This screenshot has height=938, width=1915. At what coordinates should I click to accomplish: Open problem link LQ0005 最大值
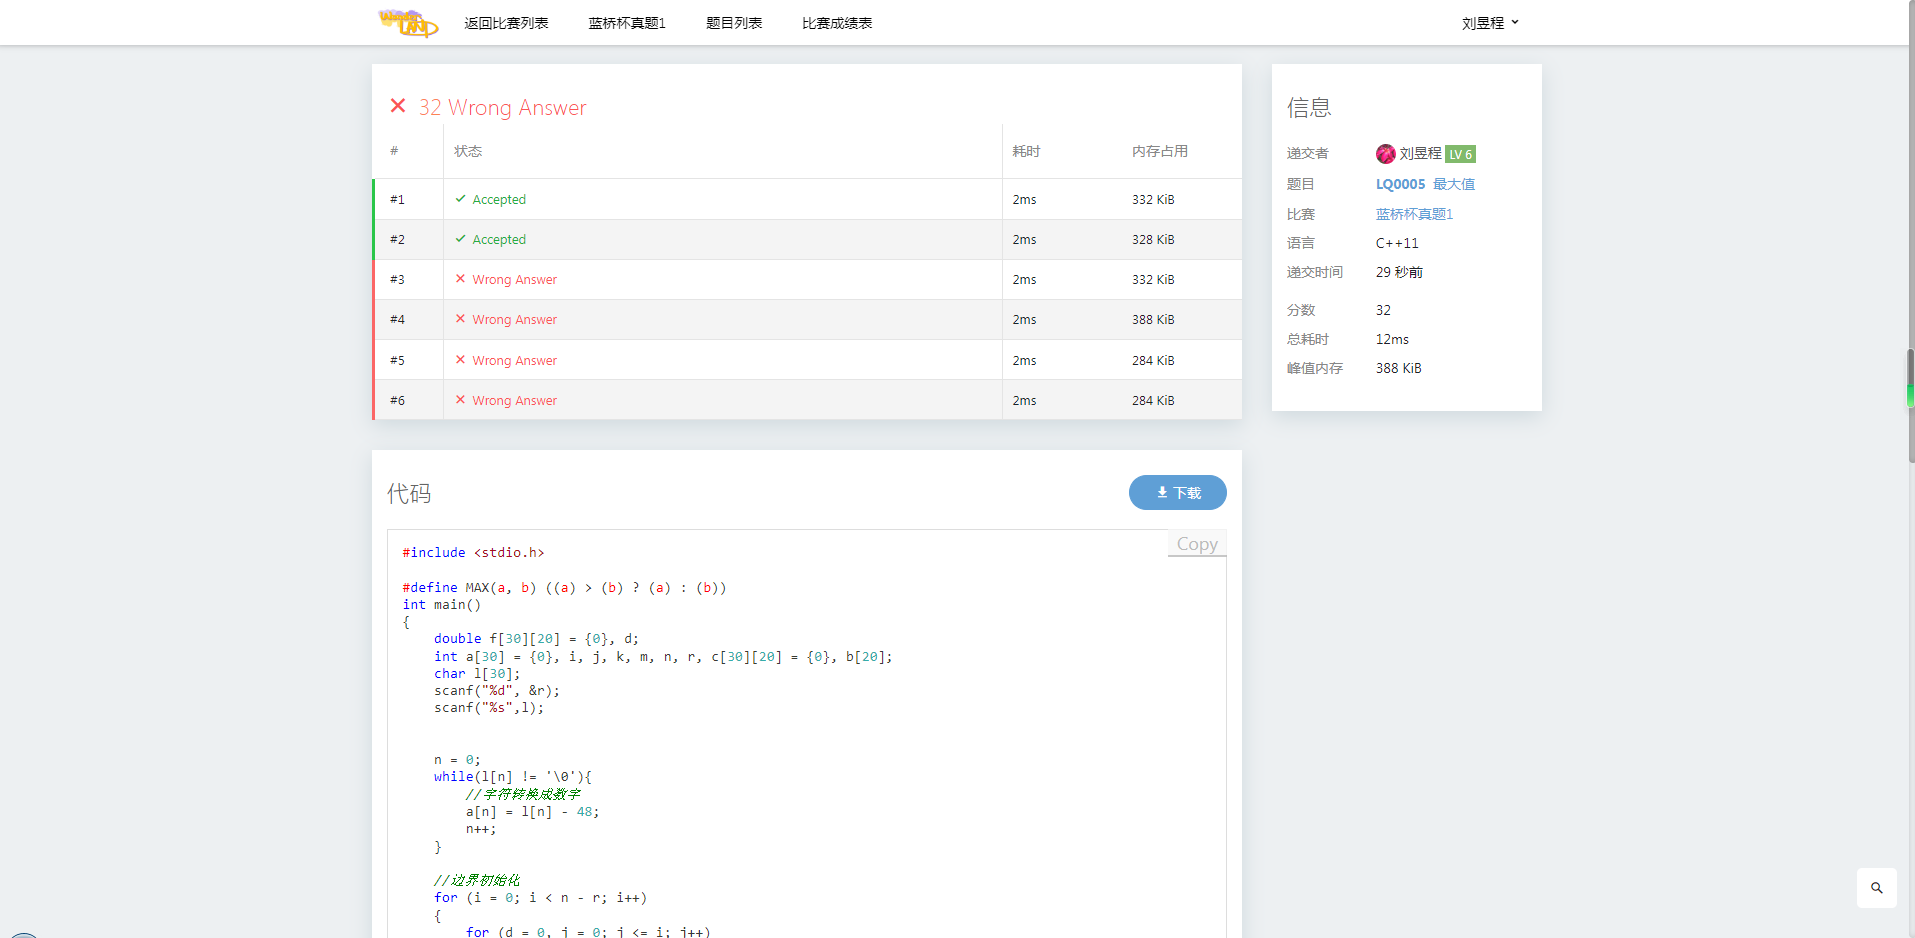click(1424, 184)
